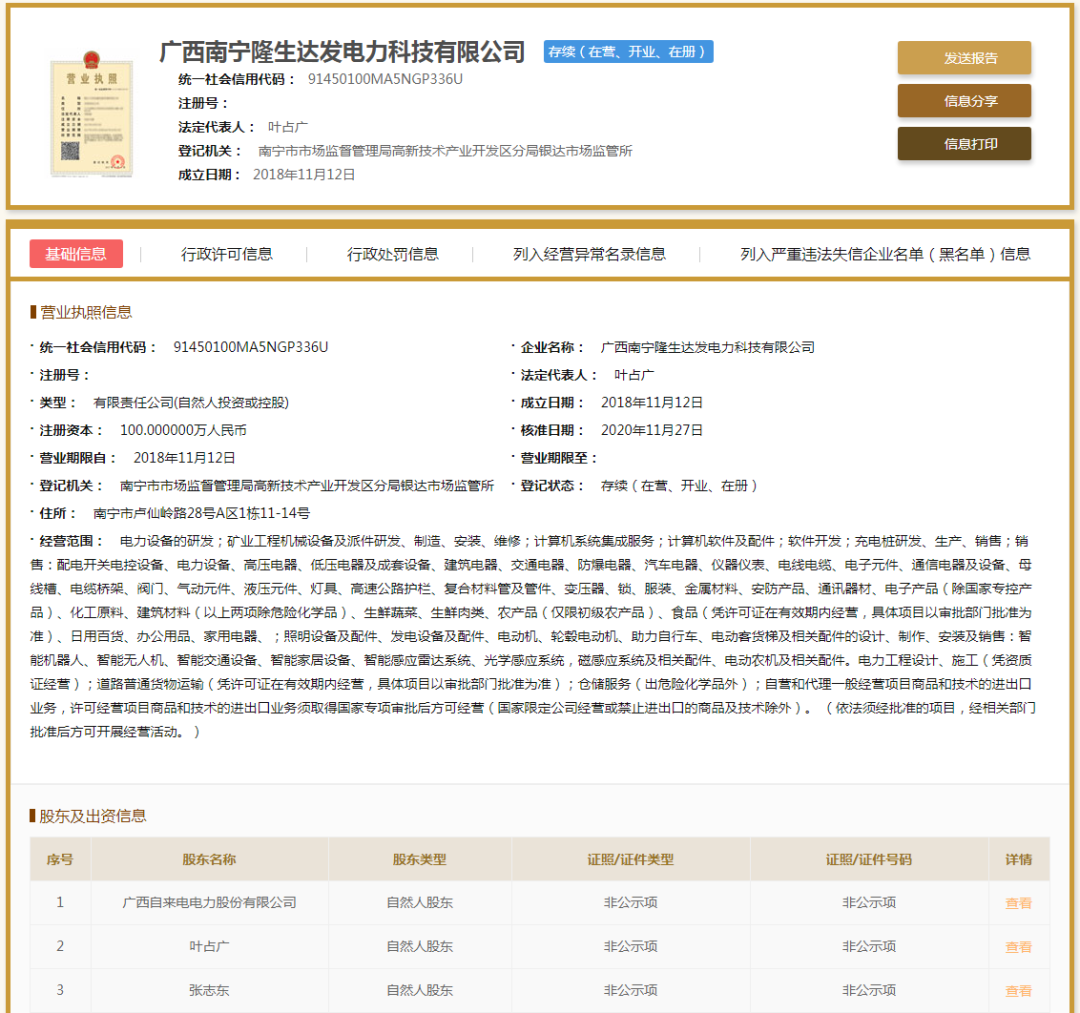Viewport: 1080px width, 1013px height.
Task: Switch to the 行政许可信息 tab
Action: (x=231, y=253)
